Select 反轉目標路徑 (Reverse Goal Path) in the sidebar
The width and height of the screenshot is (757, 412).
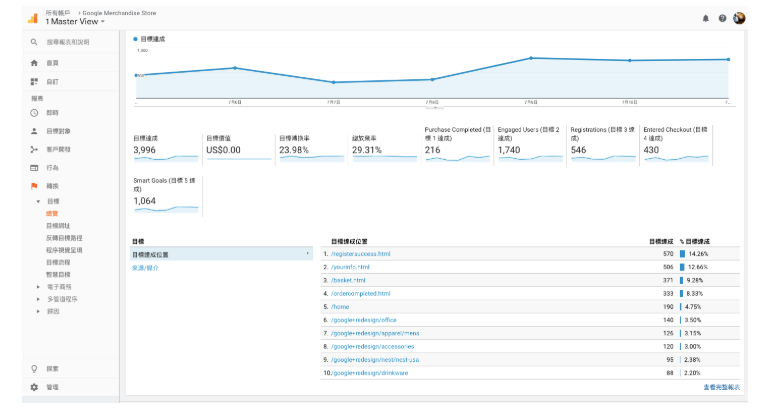click(64, 238)
